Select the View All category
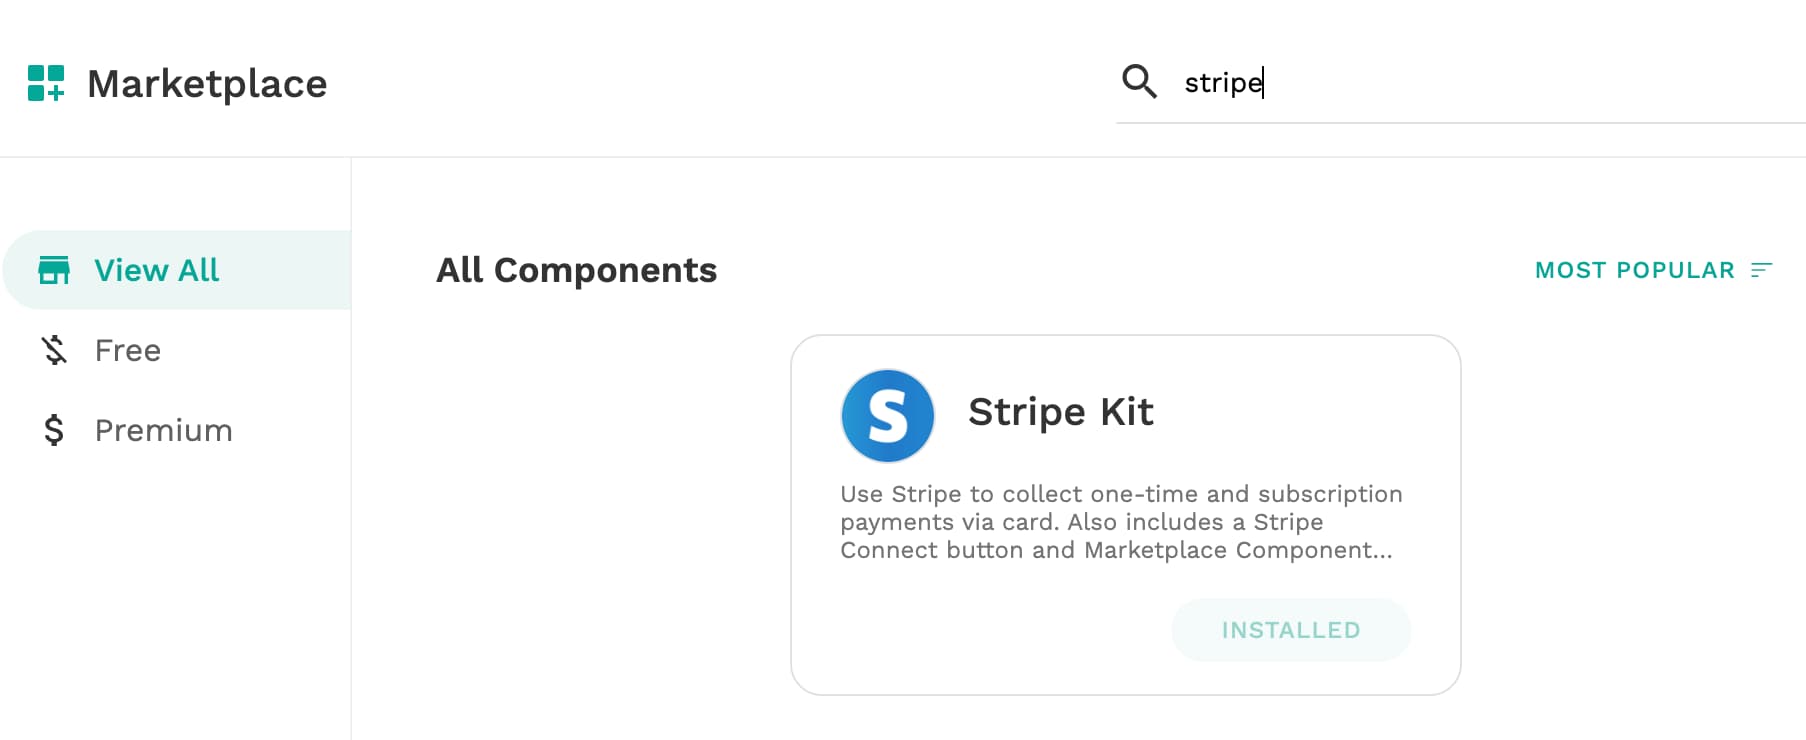This screenshot has width=1806, height=740. coord(178,270)
